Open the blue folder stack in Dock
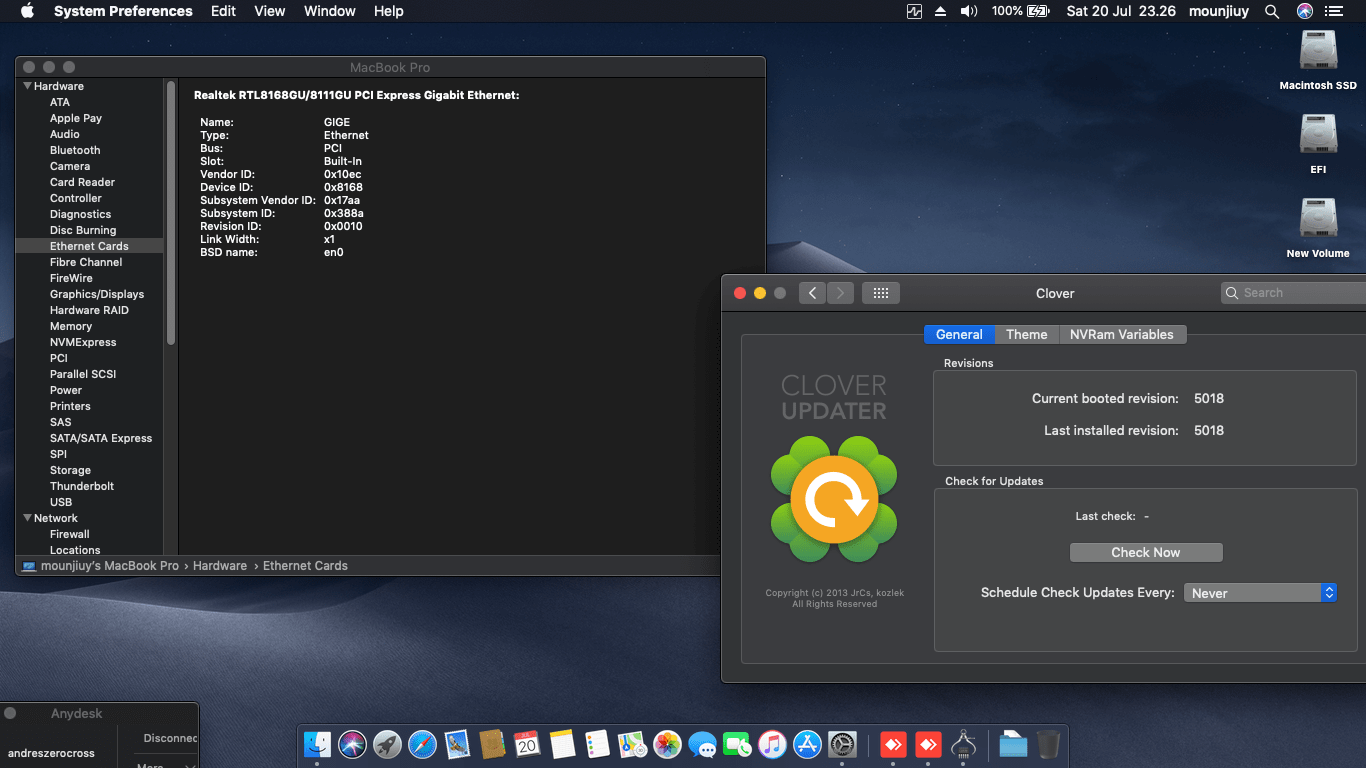 1013,744
